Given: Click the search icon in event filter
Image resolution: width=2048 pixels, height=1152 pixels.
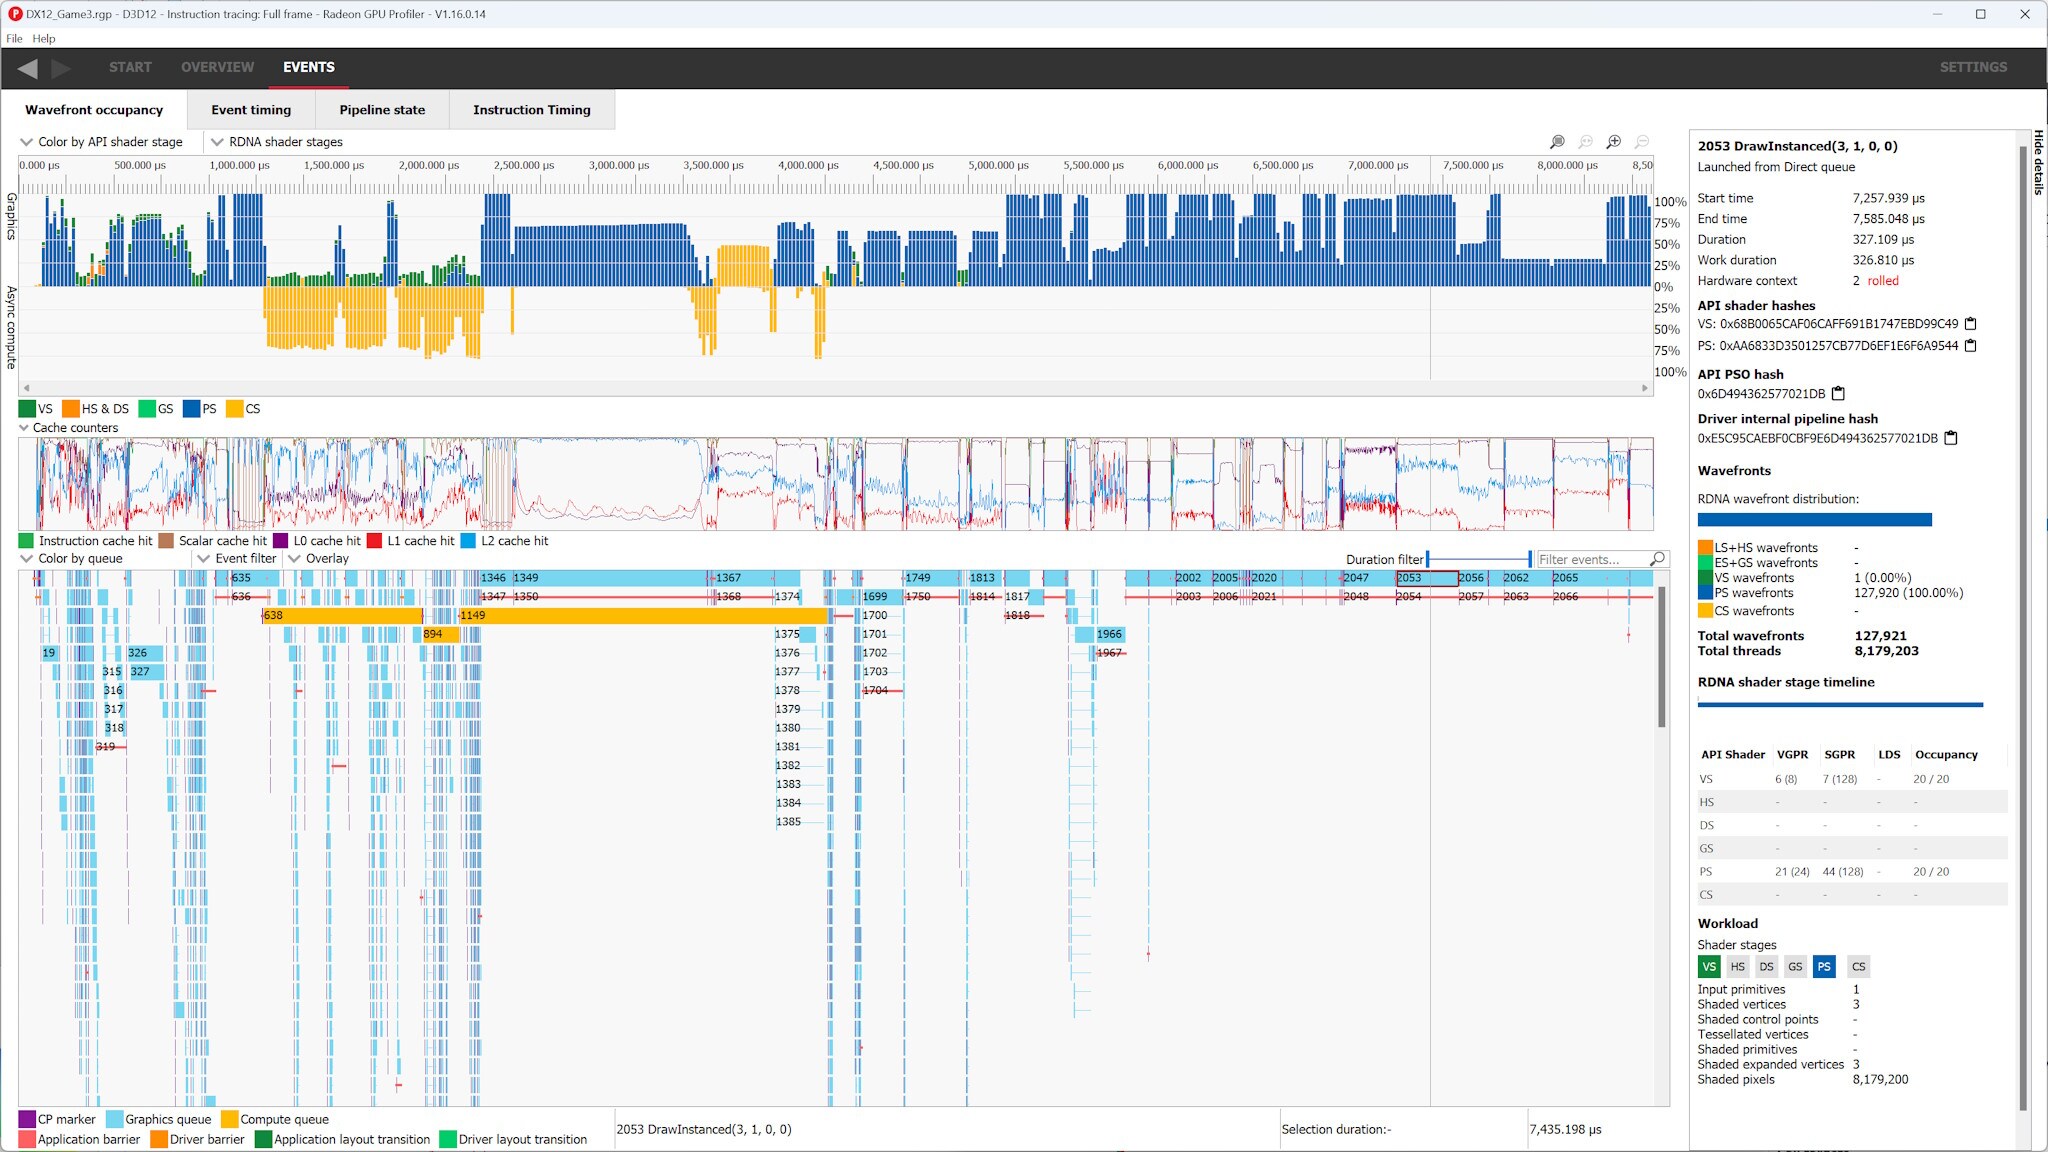Looking at the screenshot, I should point(1657,559).
